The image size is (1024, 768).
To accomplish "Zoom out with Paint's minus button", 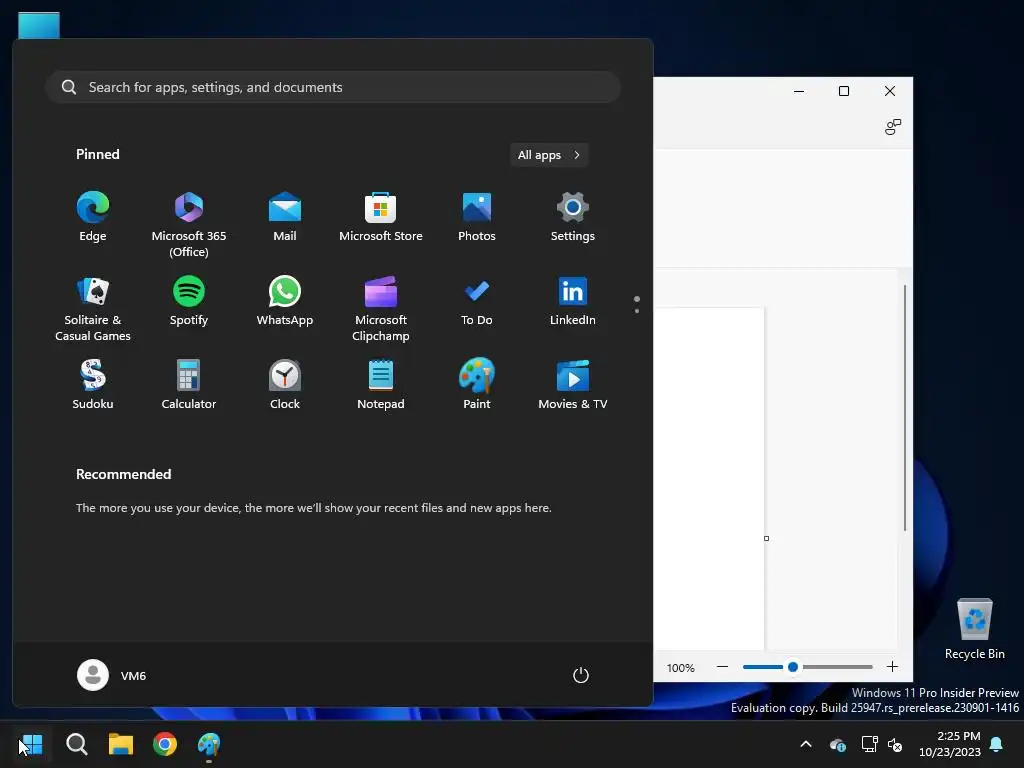I will coord(722,667).
